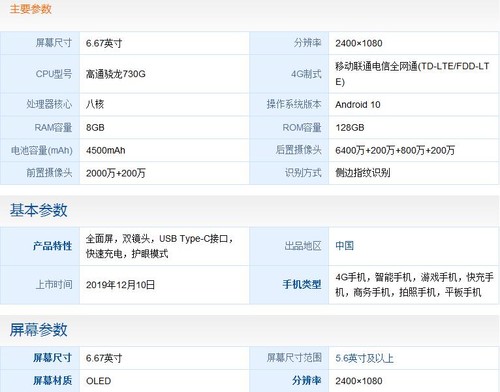This screenshot has width=500, height=392.
Task: Select the 屏幕参数 section heading
Action: click(x=38, y=330)
